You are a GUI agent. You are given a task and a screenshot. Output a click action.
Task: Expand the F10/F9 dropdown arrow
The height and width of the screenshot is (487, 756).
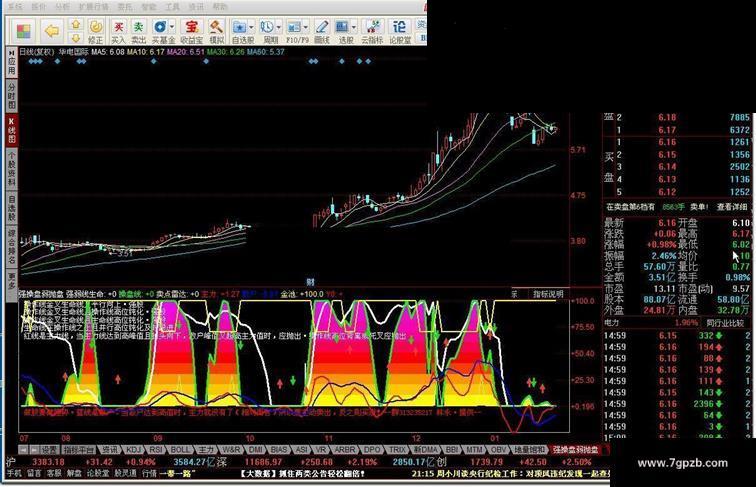point(306,27)
